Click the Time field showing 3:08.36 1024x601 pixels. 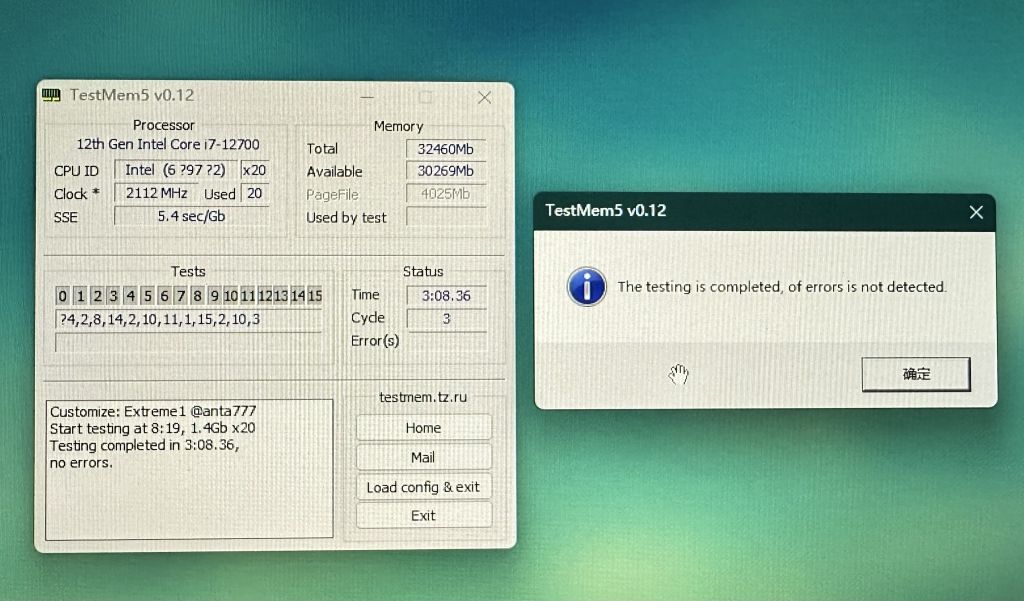446,295
